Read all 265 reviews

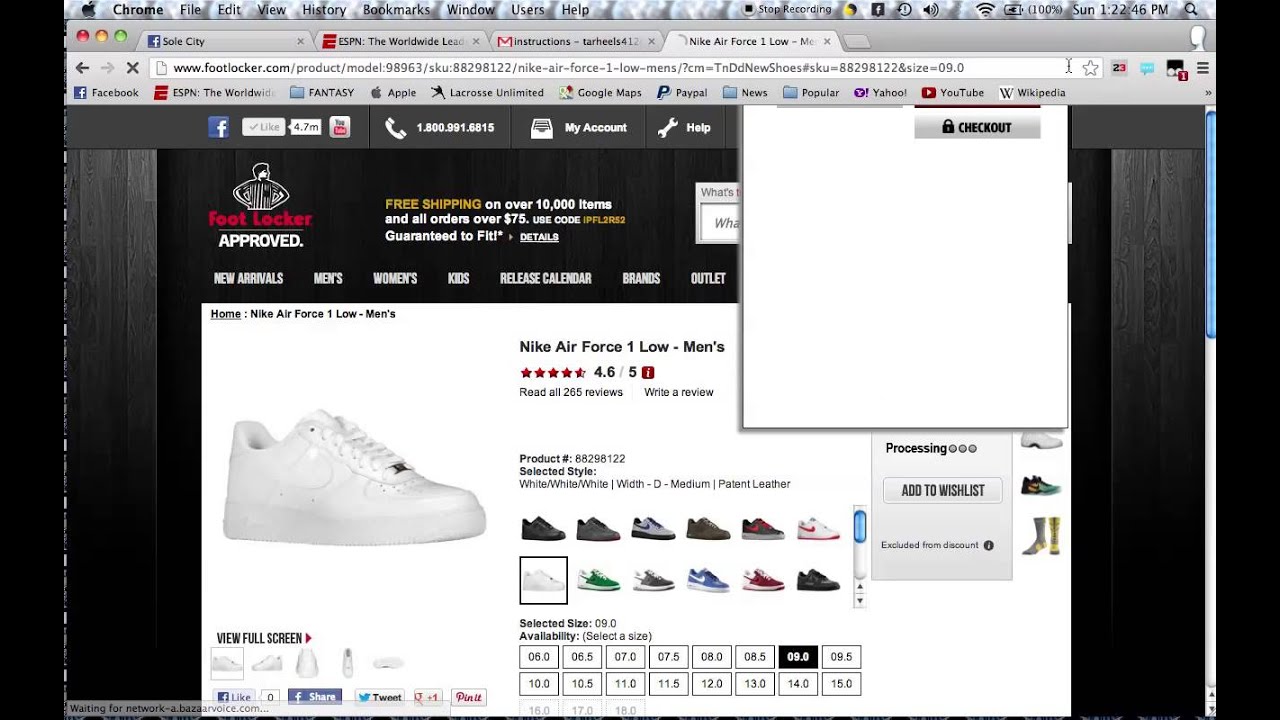click(571, 392)
